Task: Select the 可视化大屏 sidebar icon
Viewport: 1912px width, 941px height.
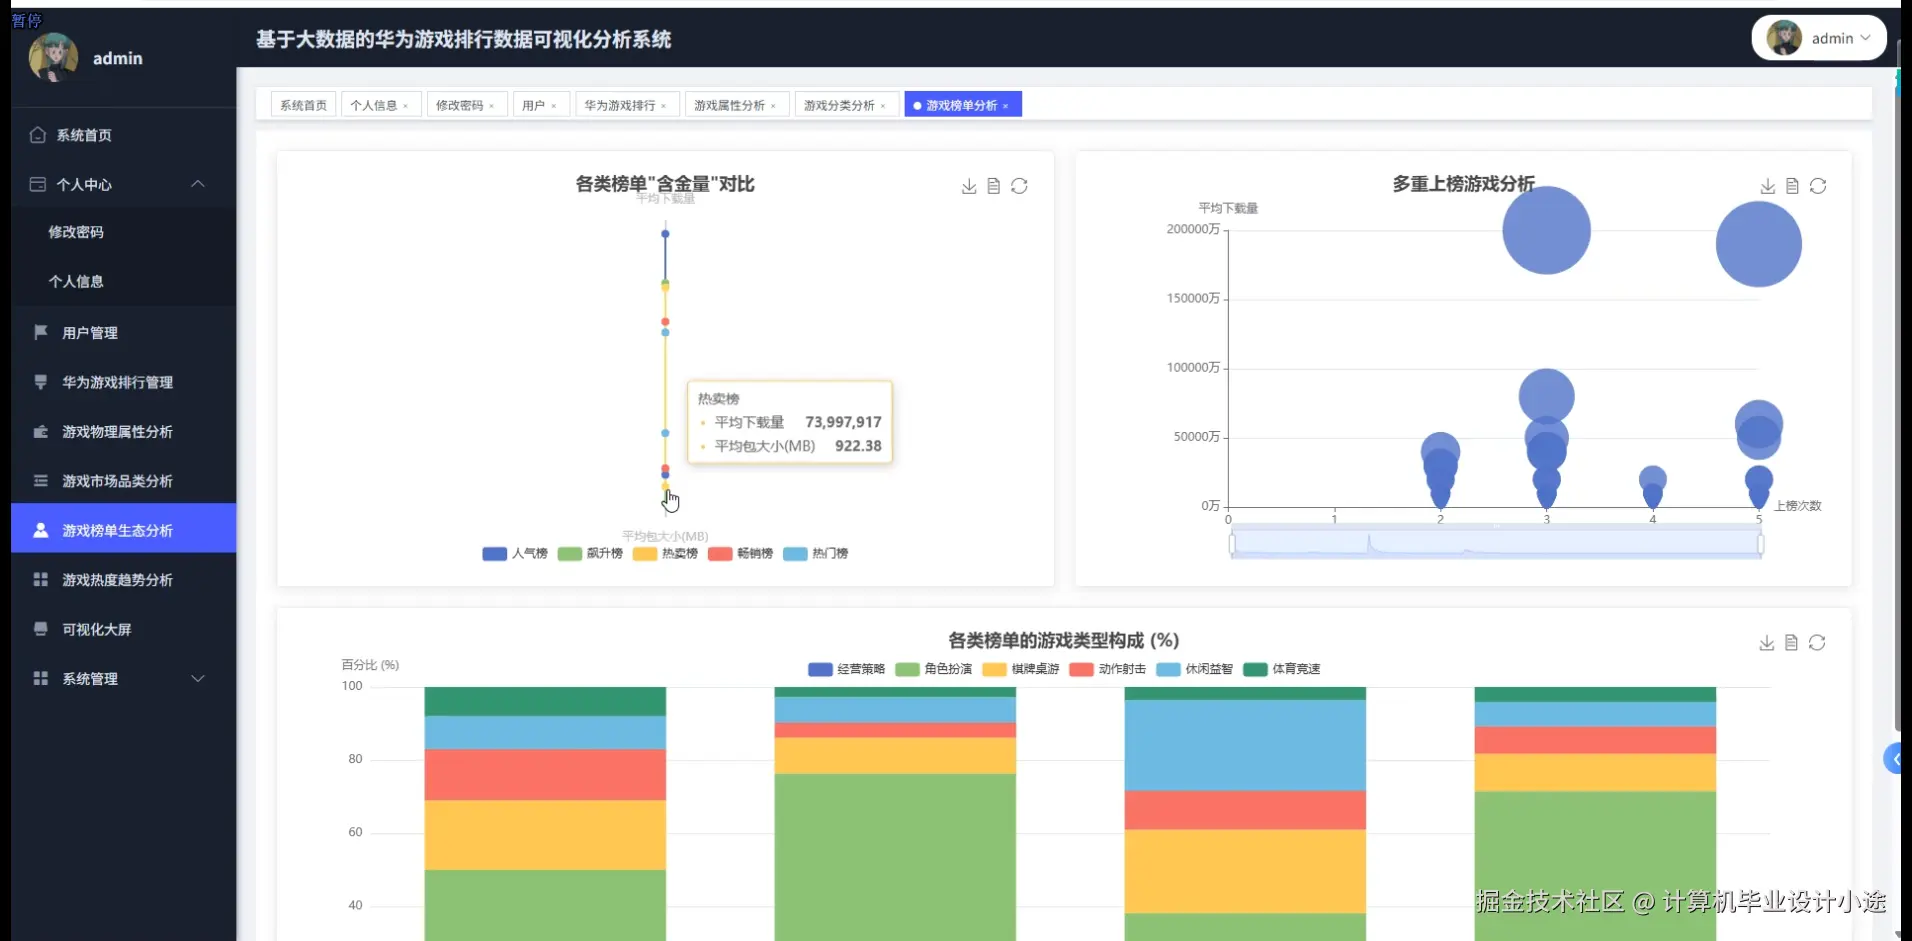Action: click(39, 629)
